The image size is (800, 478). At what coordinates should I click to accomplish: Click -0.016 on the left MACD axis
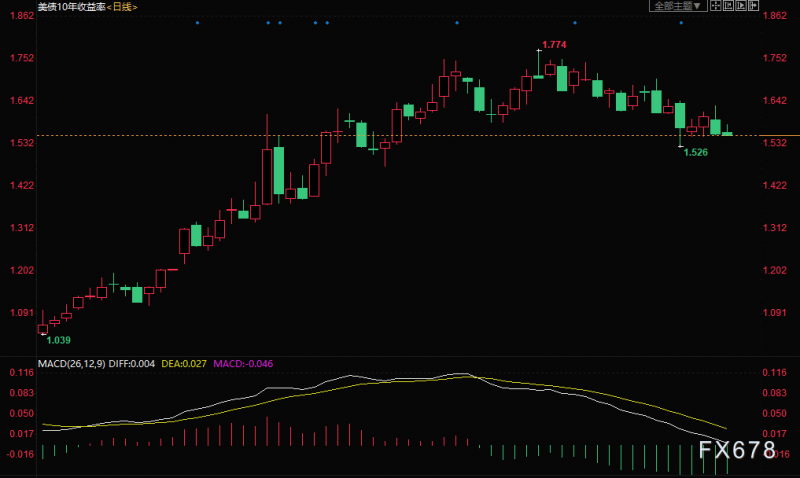point(20,455)
